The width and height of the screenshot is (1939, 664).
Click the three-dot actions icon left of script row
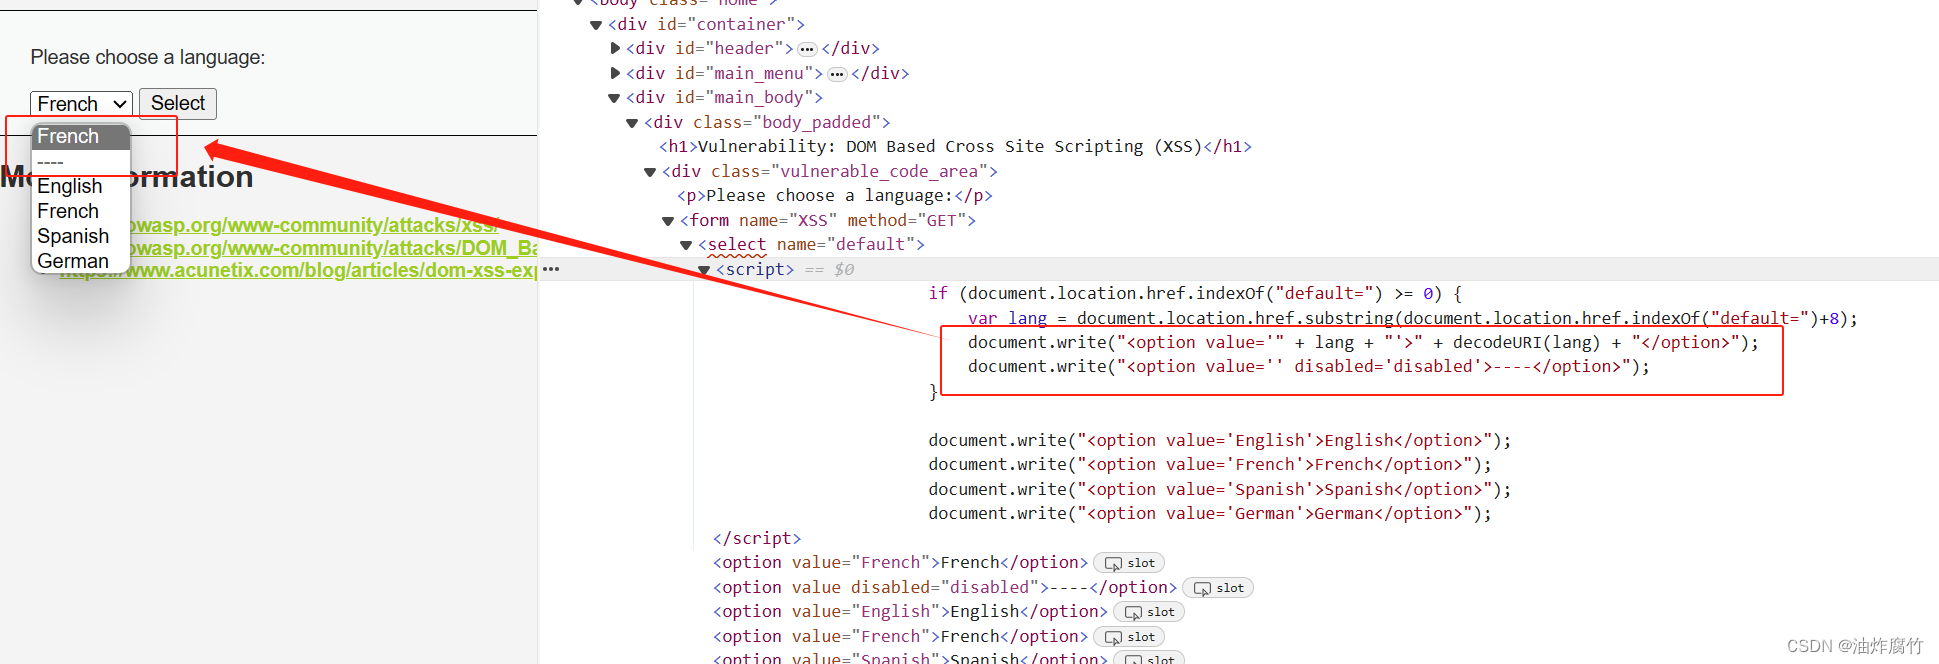click(x=551, y=269)
